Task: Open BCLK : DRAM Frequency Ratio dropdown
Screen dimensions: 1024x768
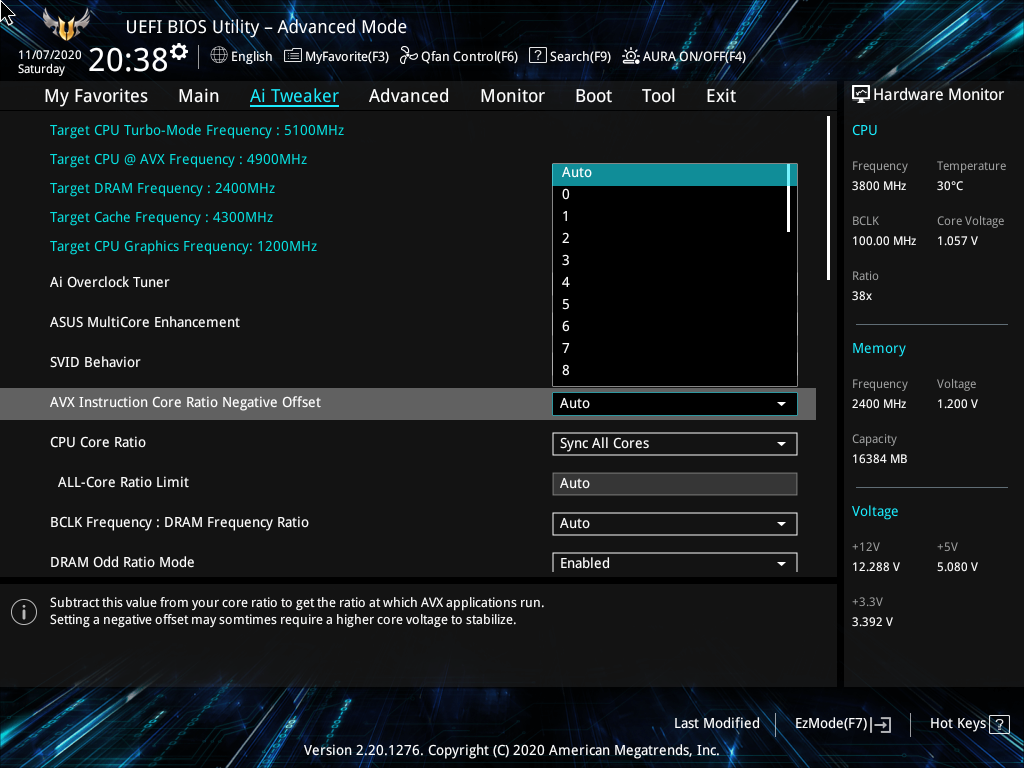Action: pyautogui.click(x=675, y=524)
